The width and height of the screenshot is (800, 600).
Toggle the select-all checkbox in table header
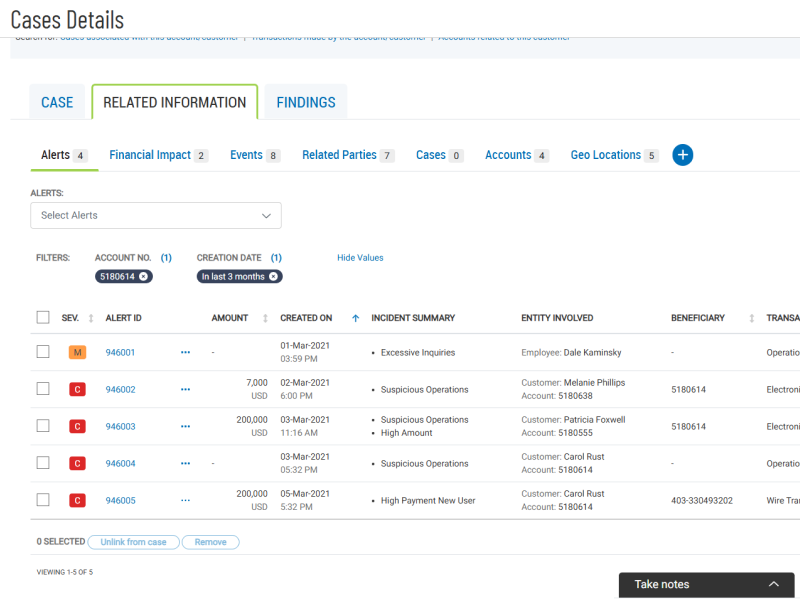43,317
